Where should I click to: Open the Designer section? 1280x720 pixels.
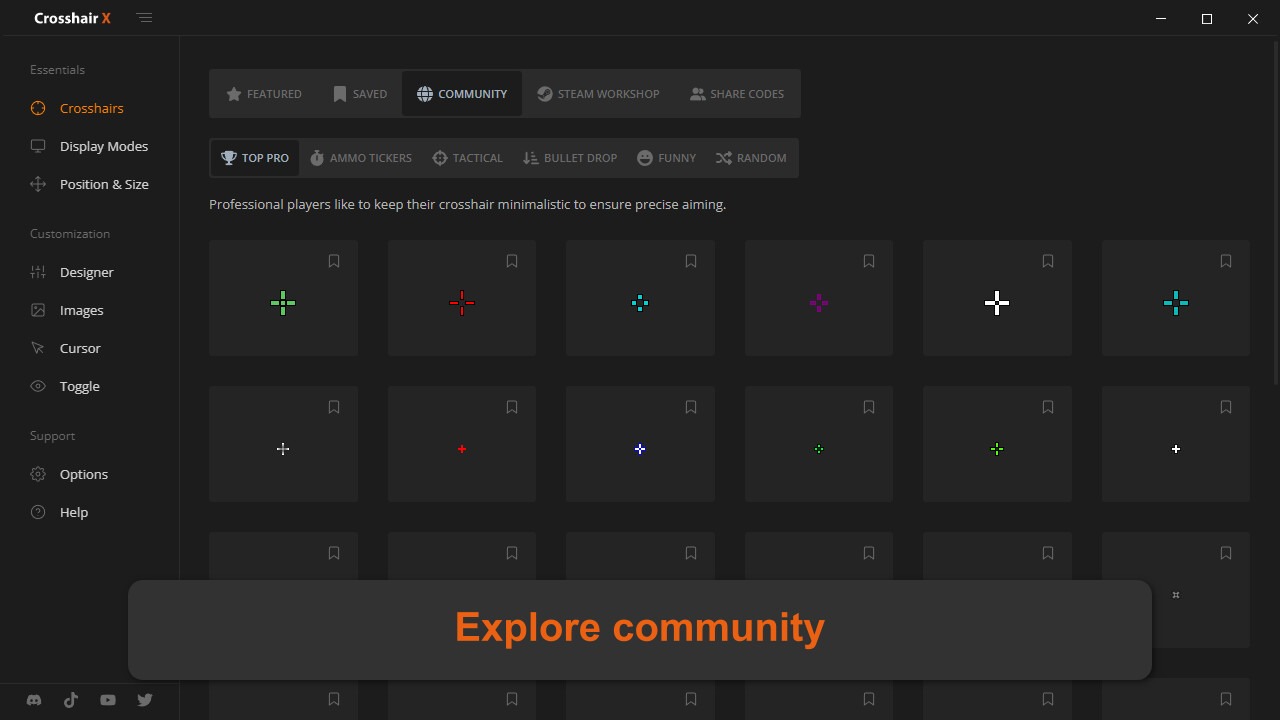(x=86, y=272)
